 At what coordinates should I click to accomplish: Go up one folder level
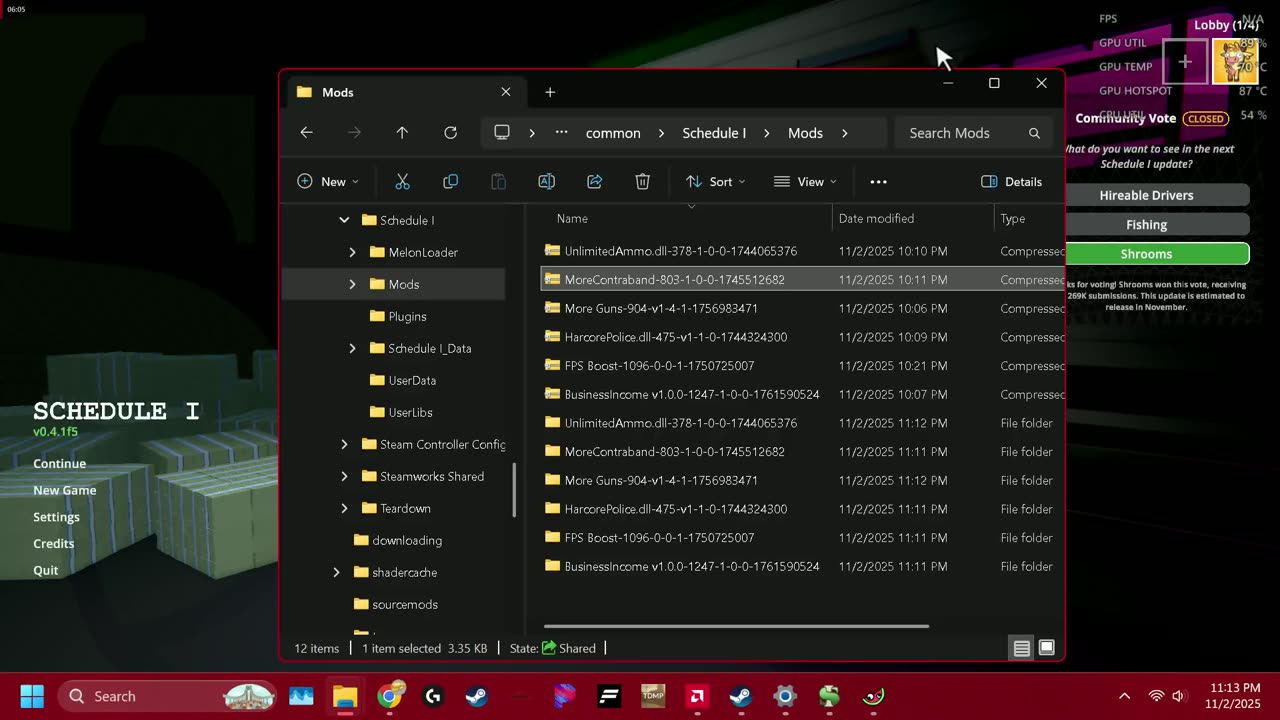402,133
